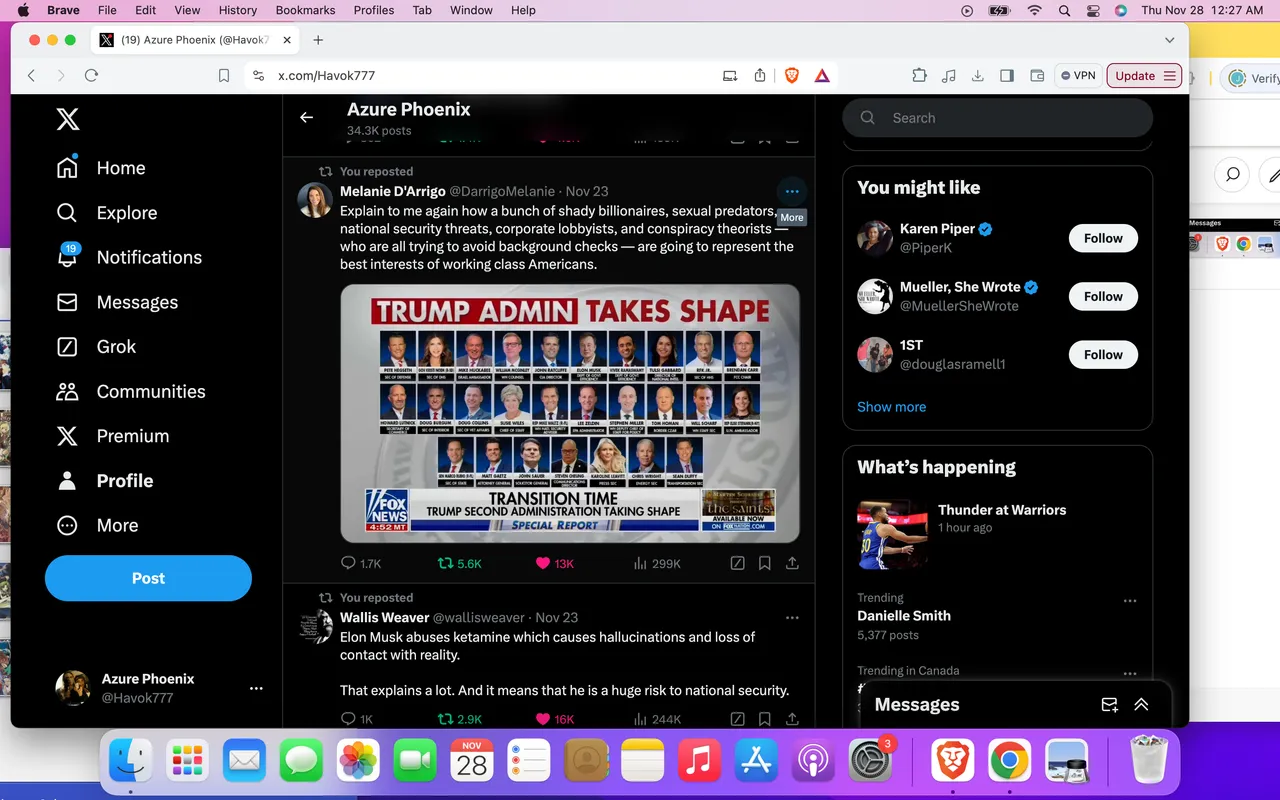Open Danielle Smith trending topic
This screenshot has height=800, width=1280.
click(x=904, y=616)
